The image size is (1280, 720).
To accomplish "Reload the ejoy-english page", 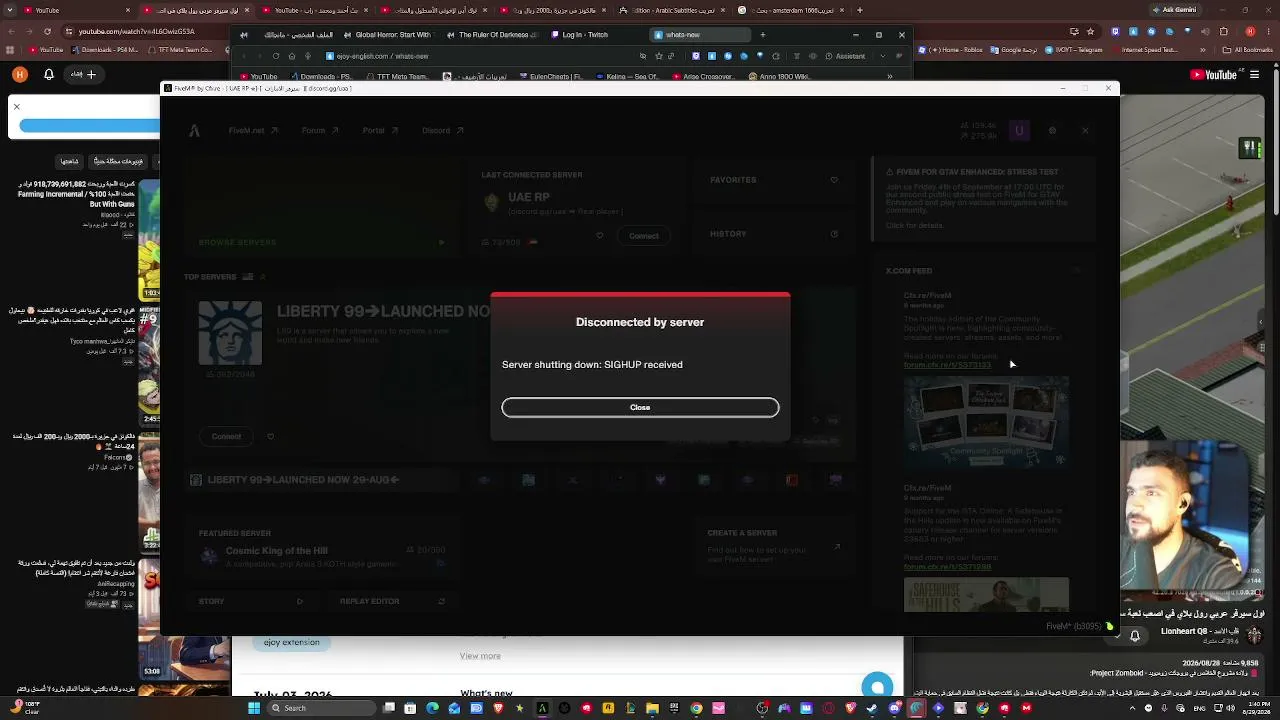I will point(276,56).
